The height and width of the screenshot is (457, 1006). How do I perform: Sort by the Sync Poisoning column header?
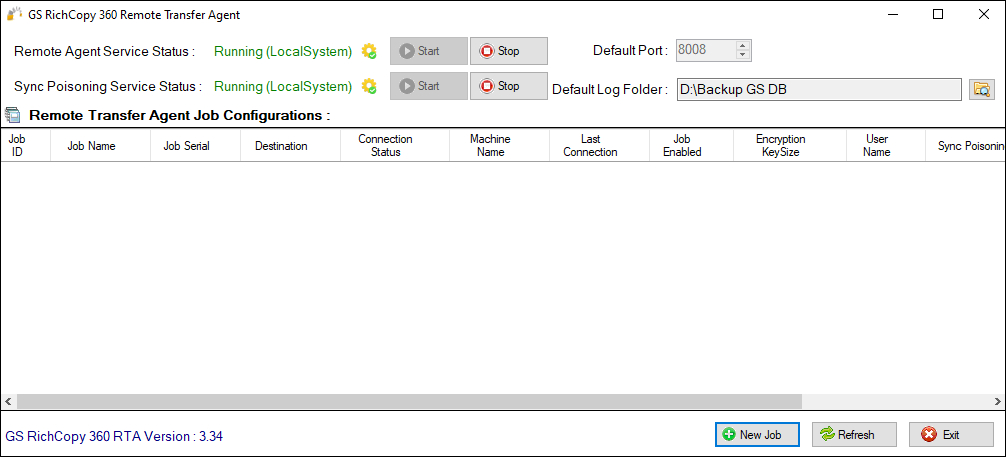click(x=965, y=146)
